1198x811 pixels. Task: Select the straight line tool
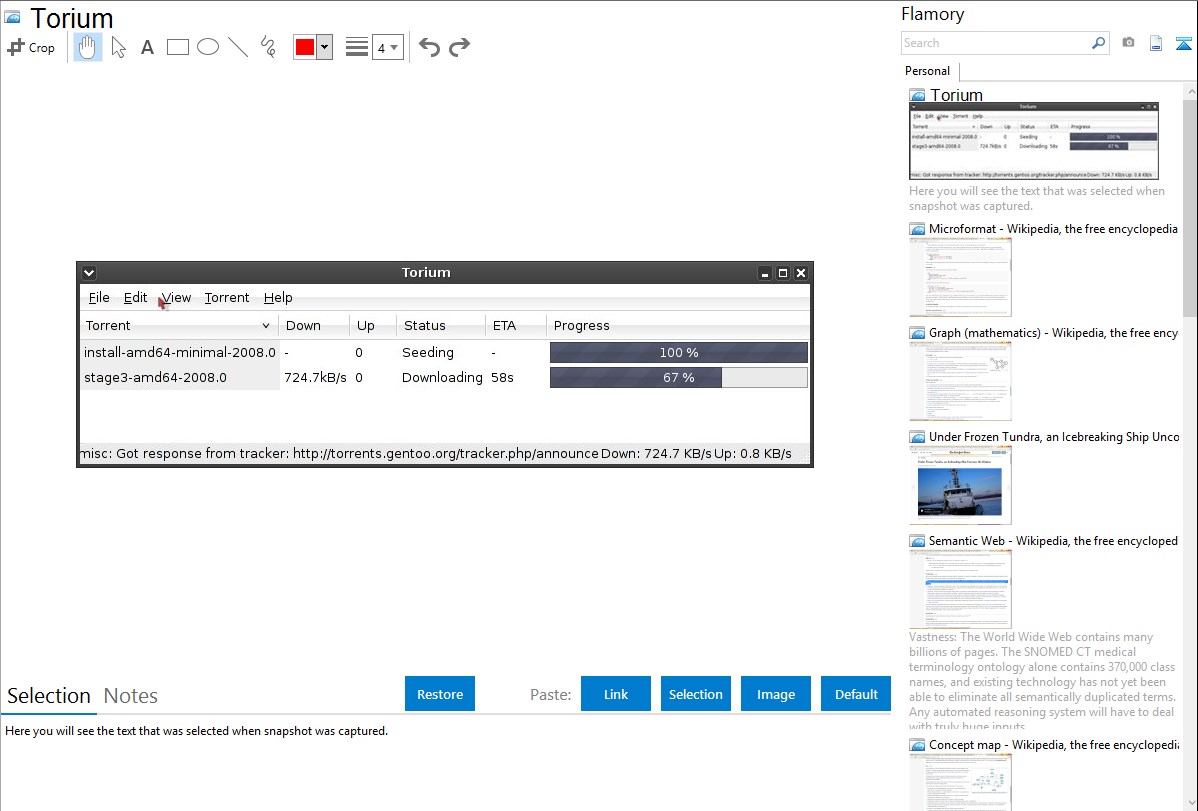pyautogui.click(x=238, y=47)
